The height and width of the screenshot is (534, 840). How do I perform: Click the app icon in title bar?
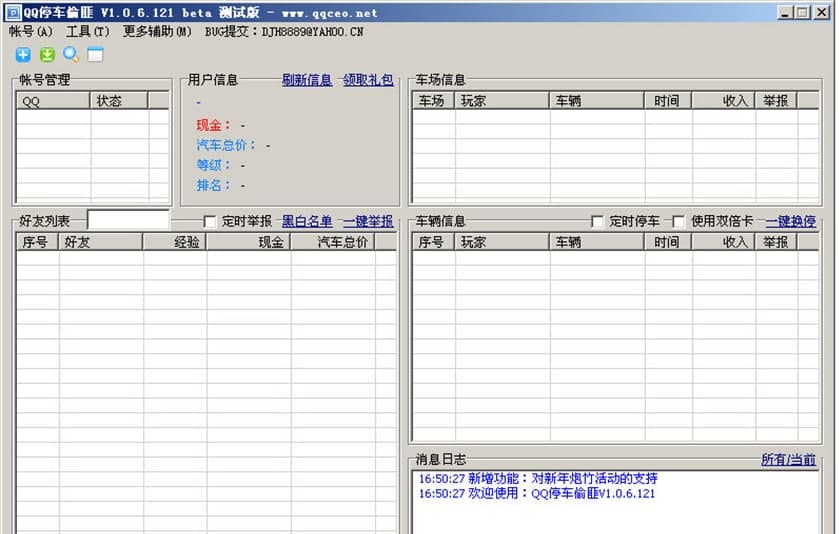(x=13, y=12)
